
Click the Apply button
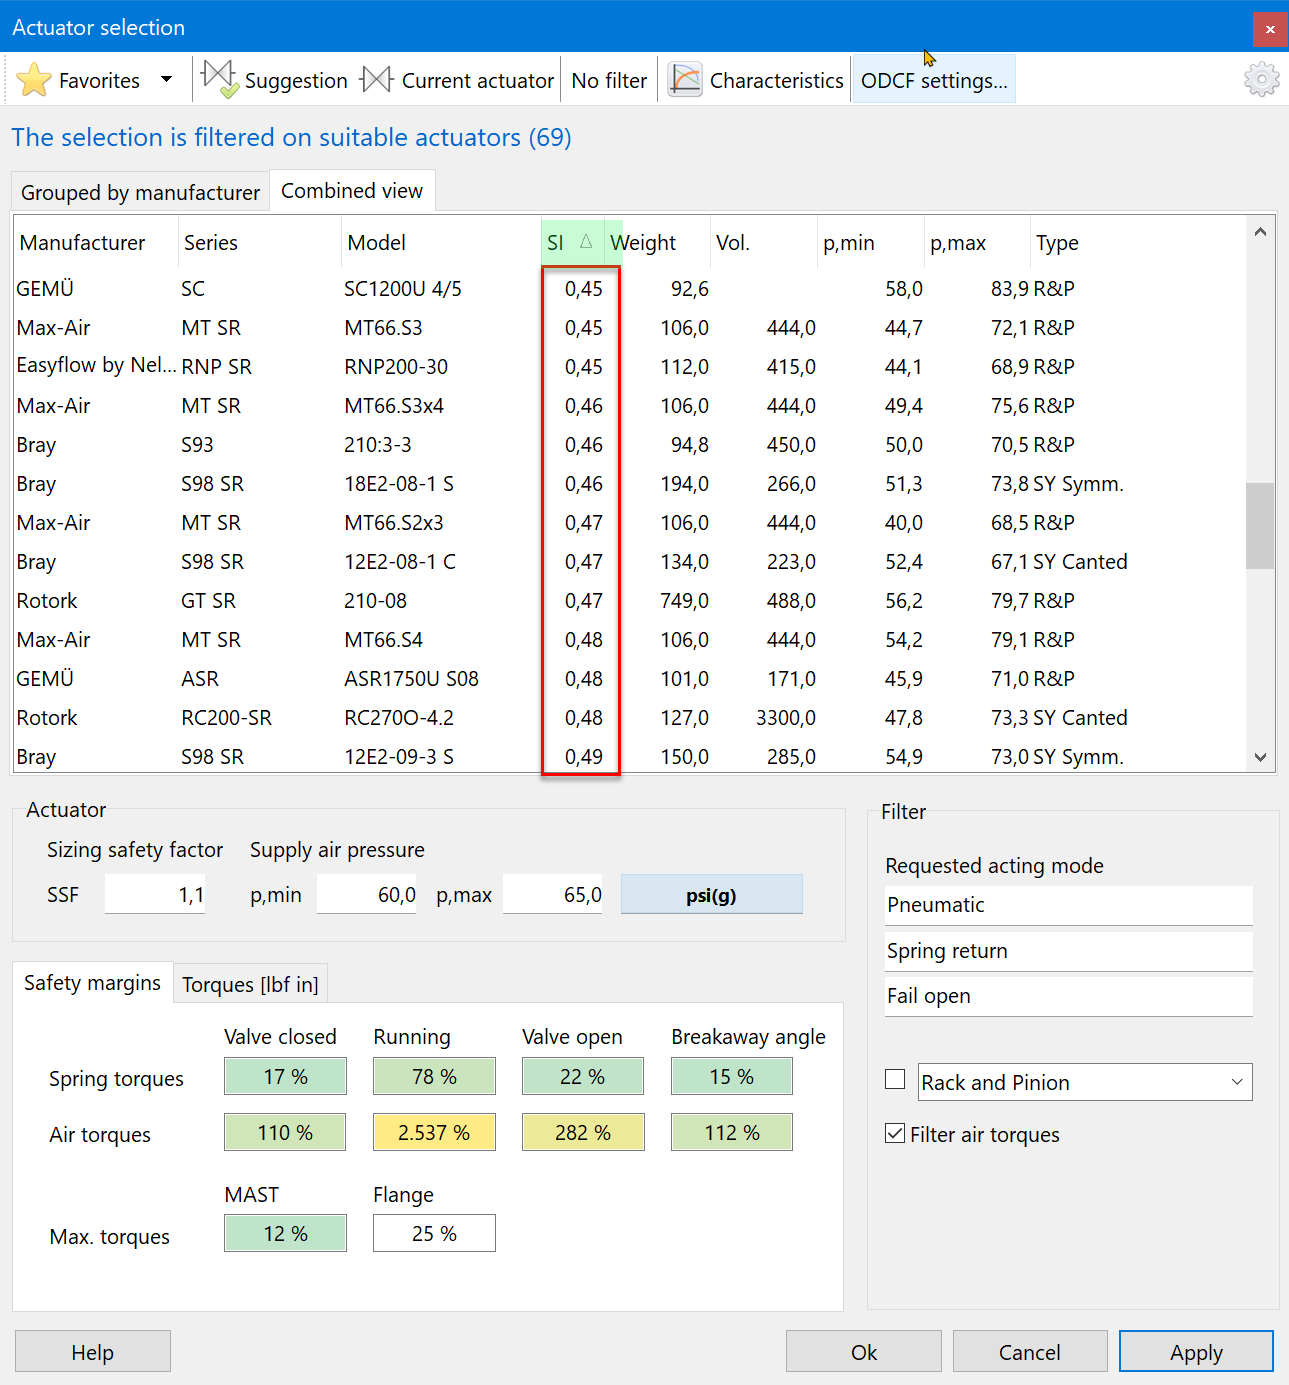pos(1196,1352)
